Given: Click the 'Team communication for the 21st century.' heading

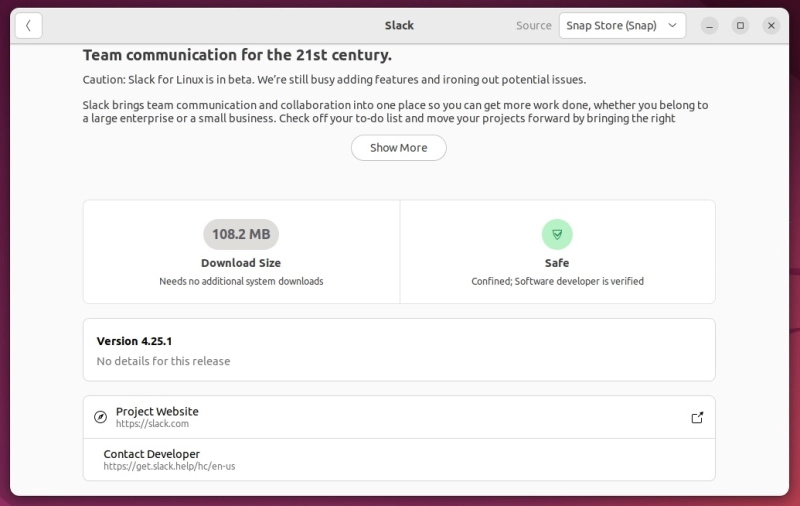Looking at the screenshot, I should tap(237, 55).
